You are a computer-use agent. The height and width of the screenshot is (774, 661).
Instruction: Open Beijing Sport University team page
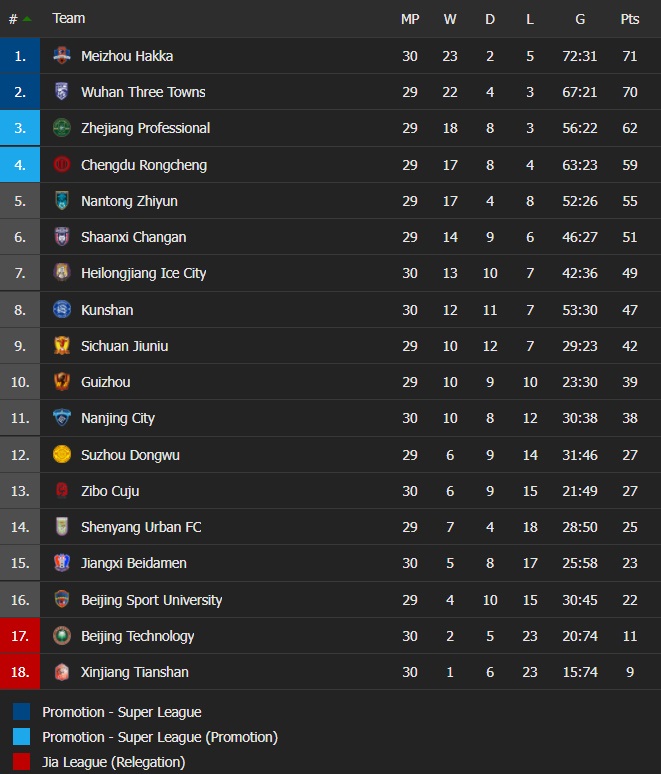click(x=151, y=600)
